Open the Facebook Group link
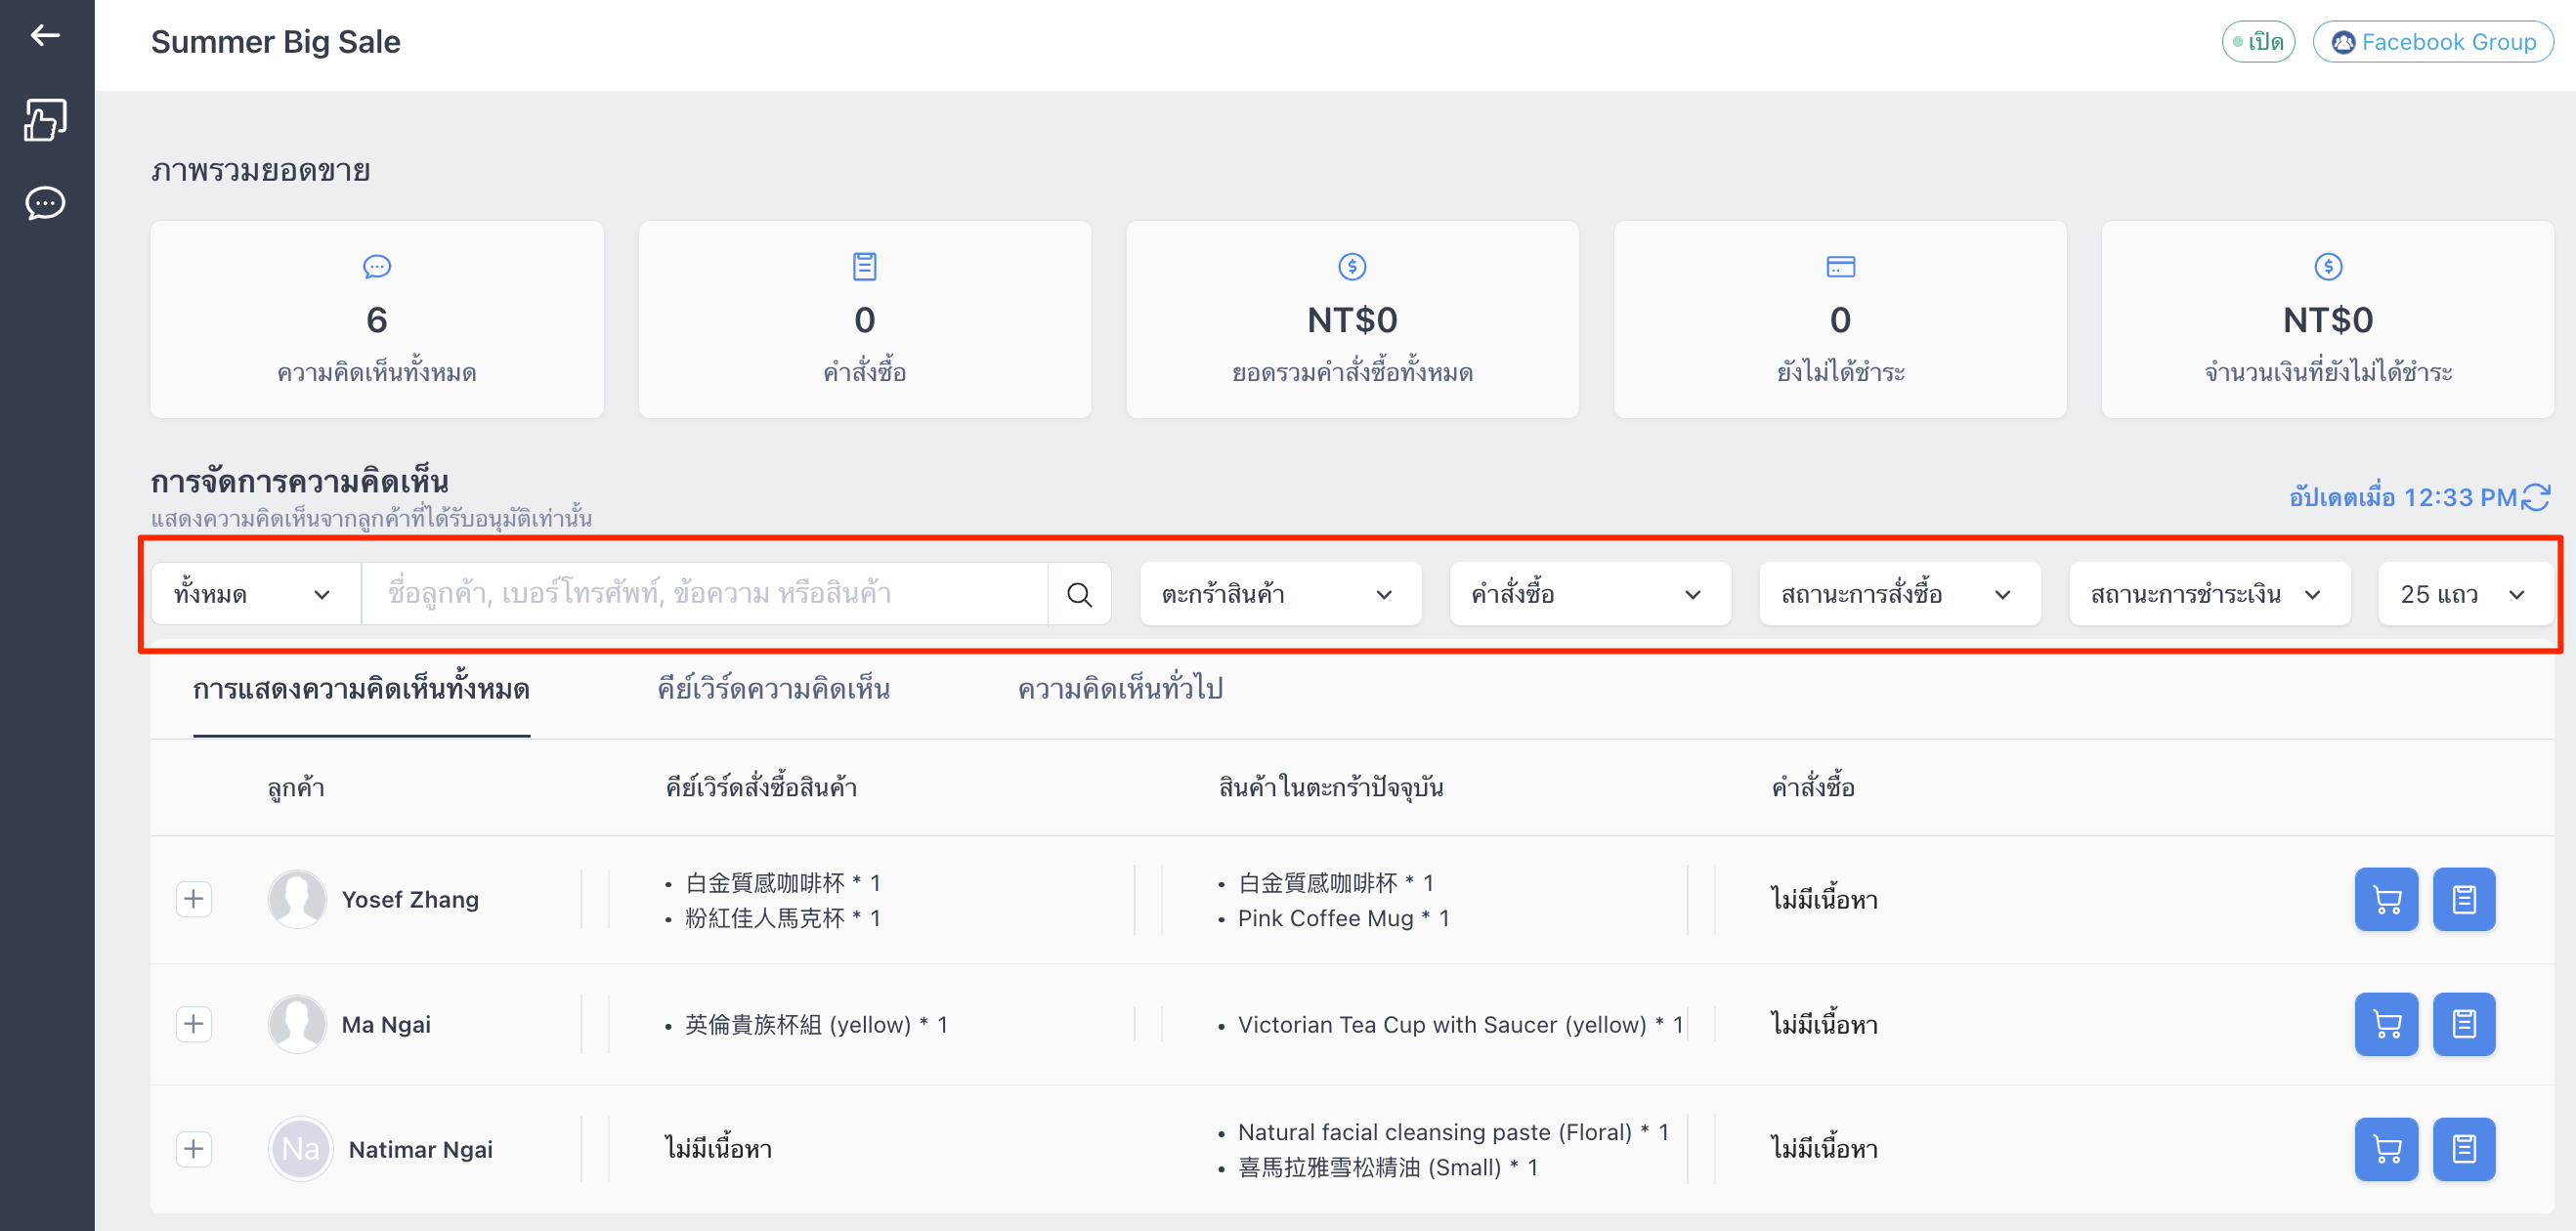2576x1231 pixels. [x=2433, y=42]
